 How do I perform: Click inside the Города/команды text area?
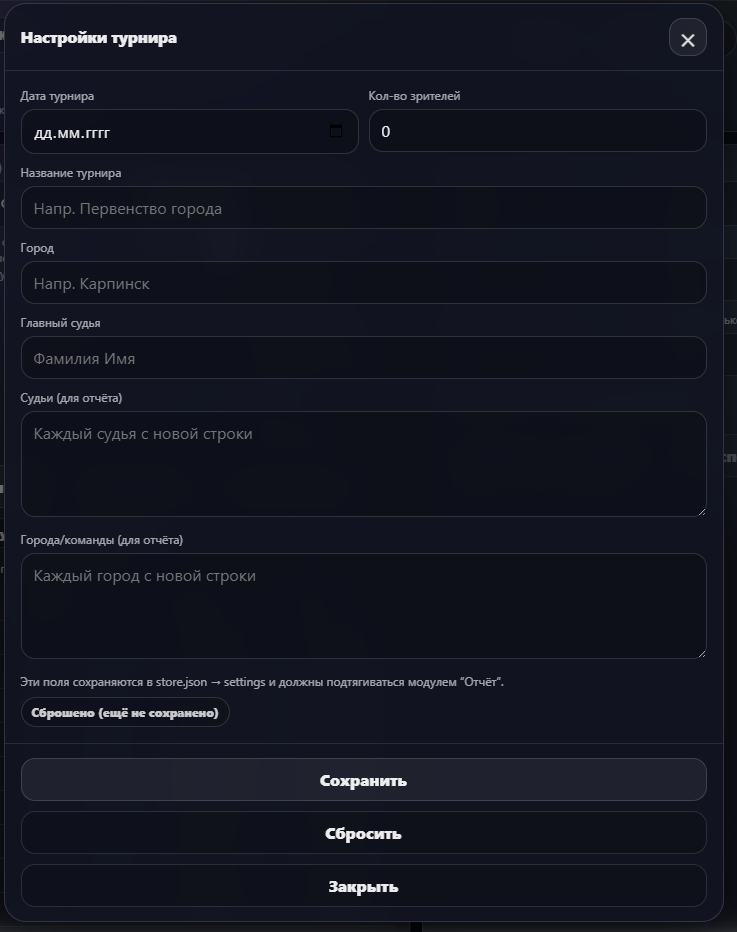363,606
